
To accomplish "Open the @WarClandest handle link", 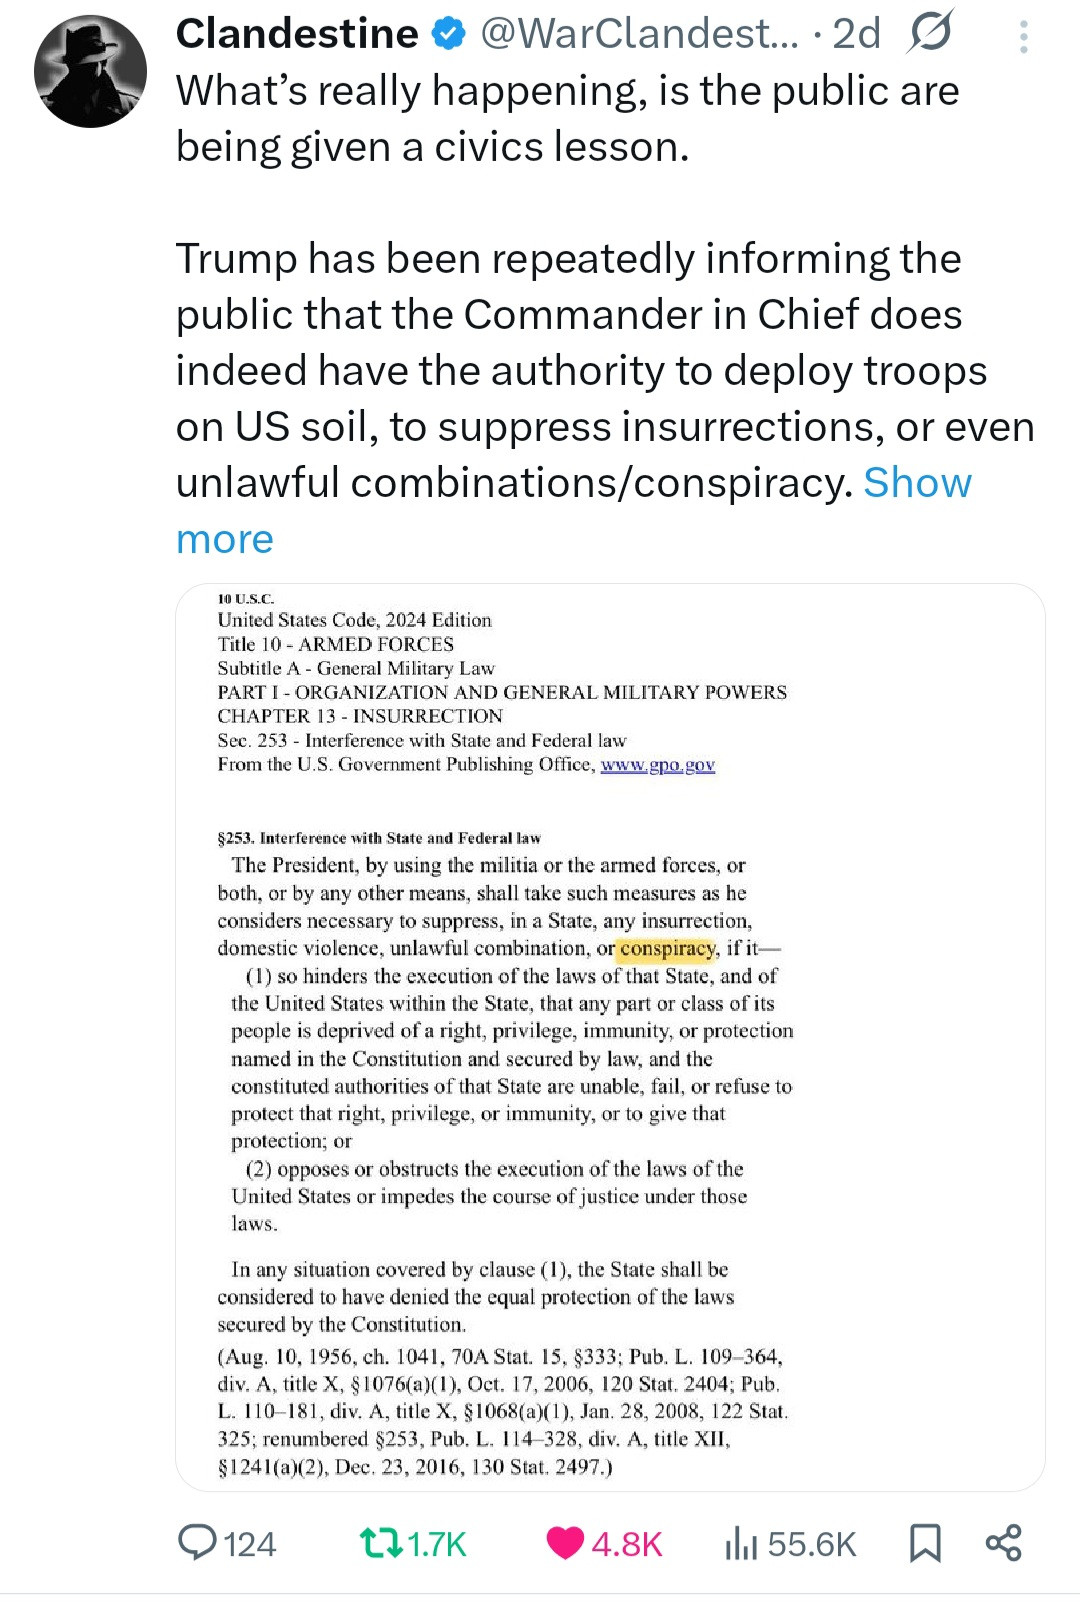I will click(x=640, y=34).
